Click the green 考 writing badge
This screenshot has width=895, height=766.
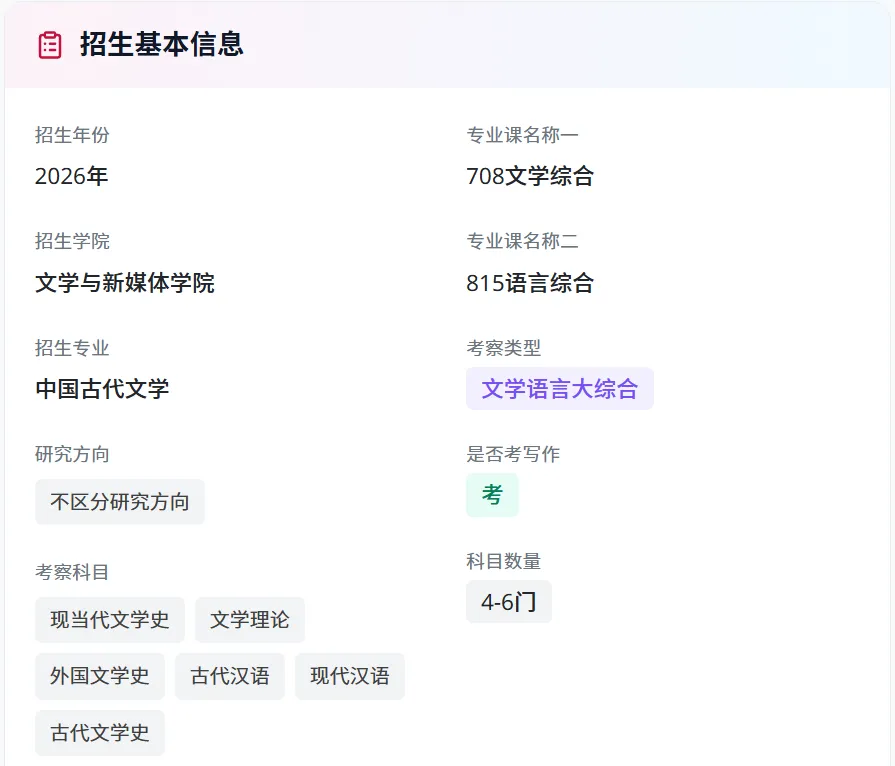point(492,495)
